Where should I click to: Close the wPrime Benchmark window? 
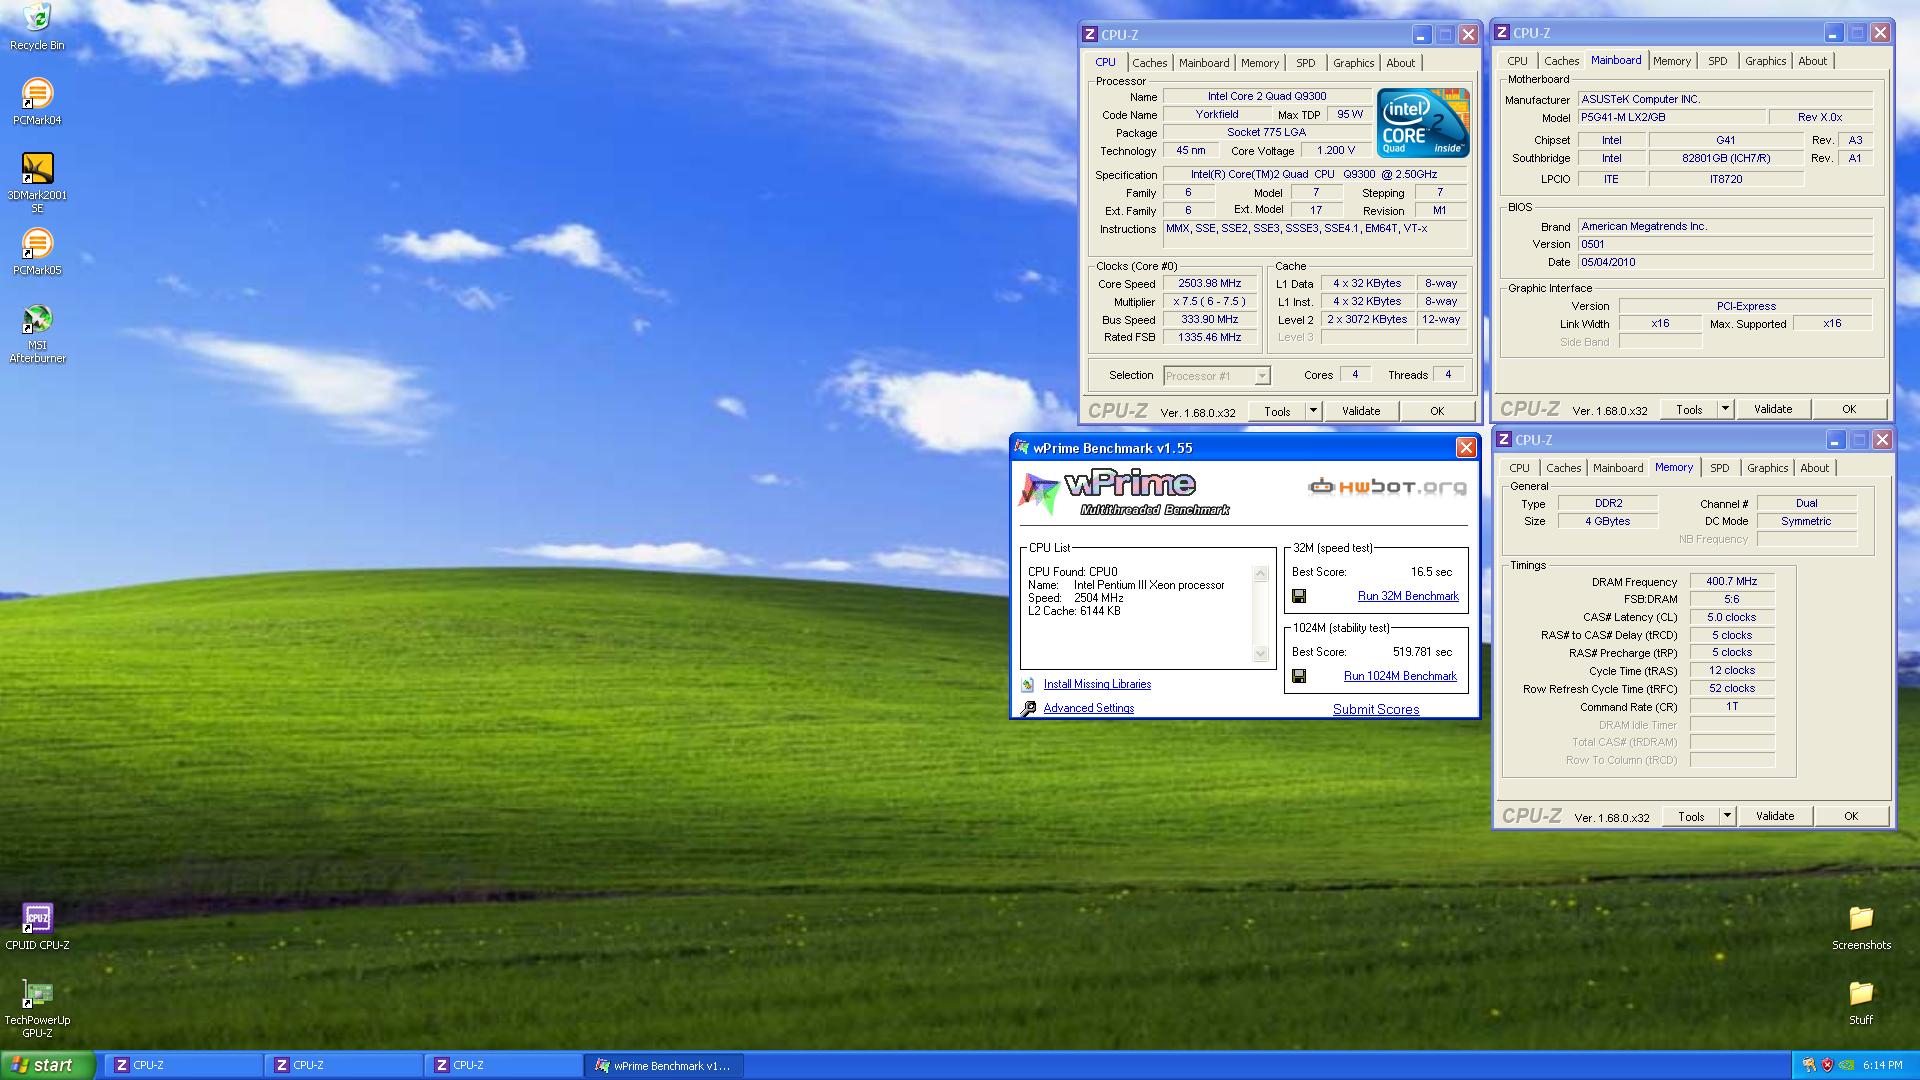[x=1465, y=448]
